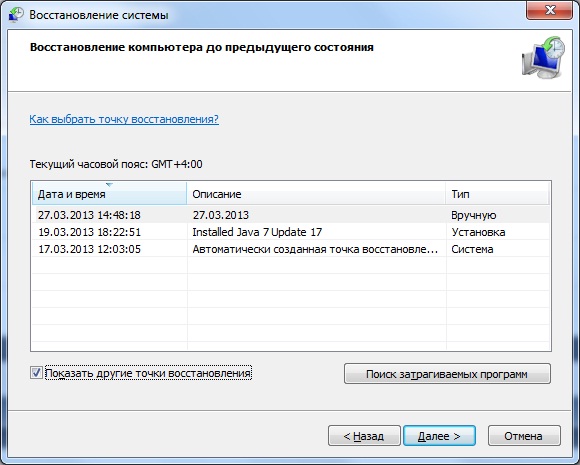Go back with '< Назад' button
Image resolution: width=580 pixels, height=465 pixels.
[364, 436]
